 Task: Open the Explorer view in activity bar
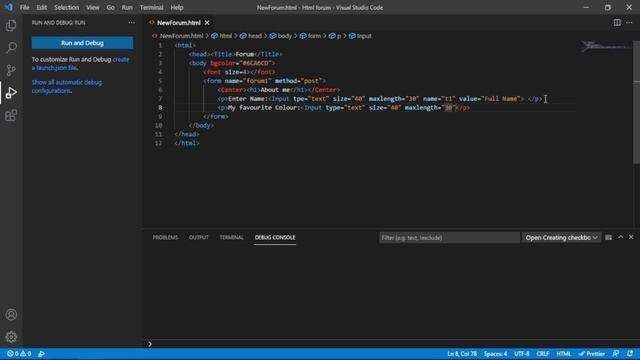coord(11,26)
